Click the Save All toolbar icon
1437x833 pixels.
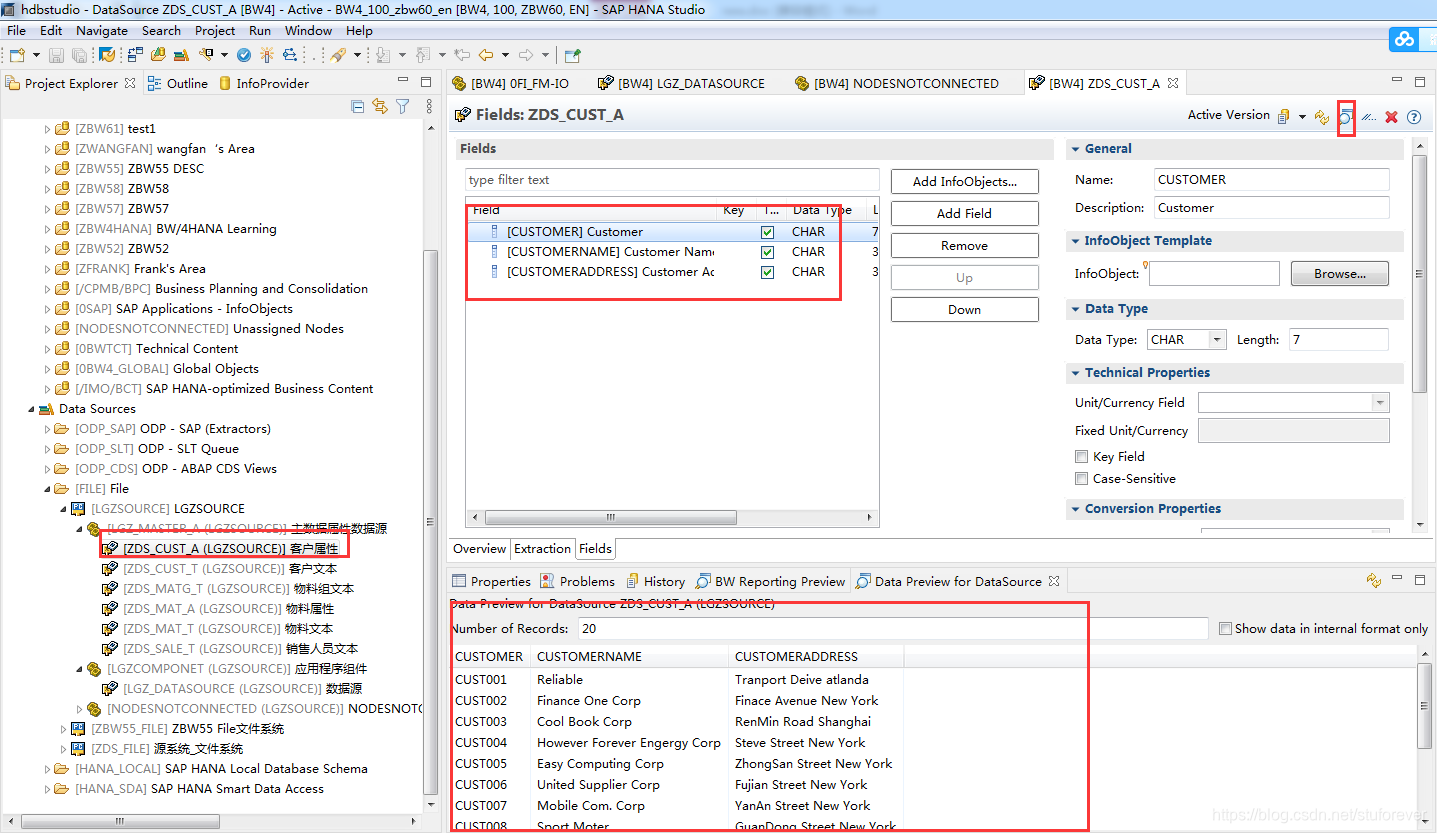point(79,55)
